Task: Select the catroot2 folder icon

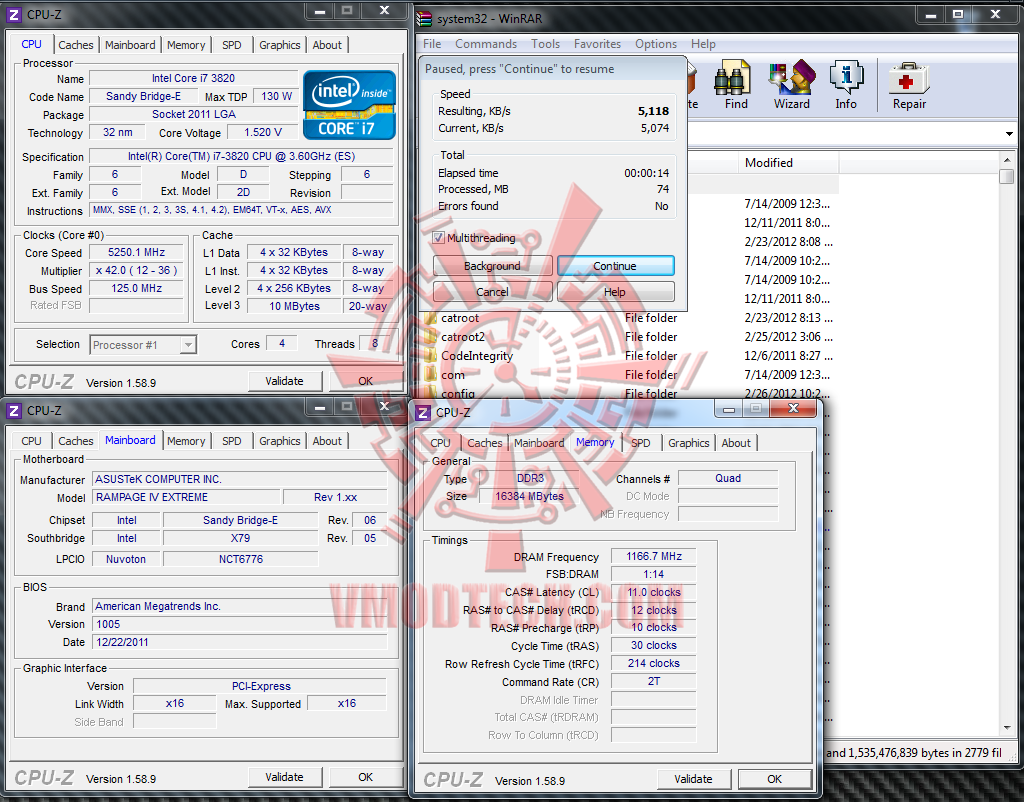Action: tap(430, 337)
